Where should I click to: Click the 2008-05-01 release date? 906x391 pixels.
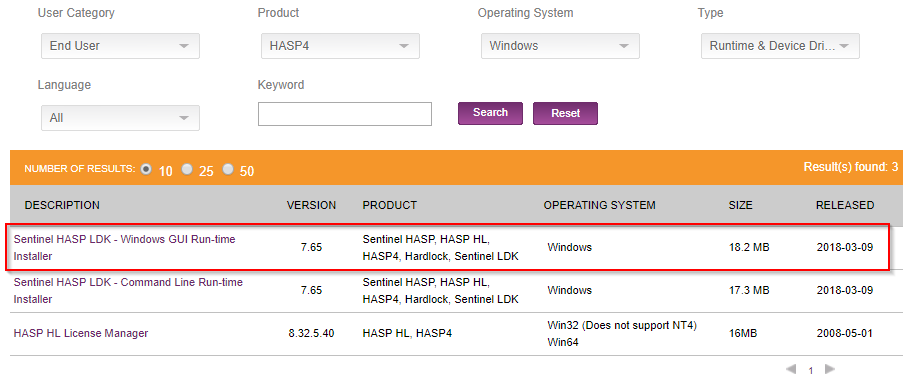coord(845,333)
